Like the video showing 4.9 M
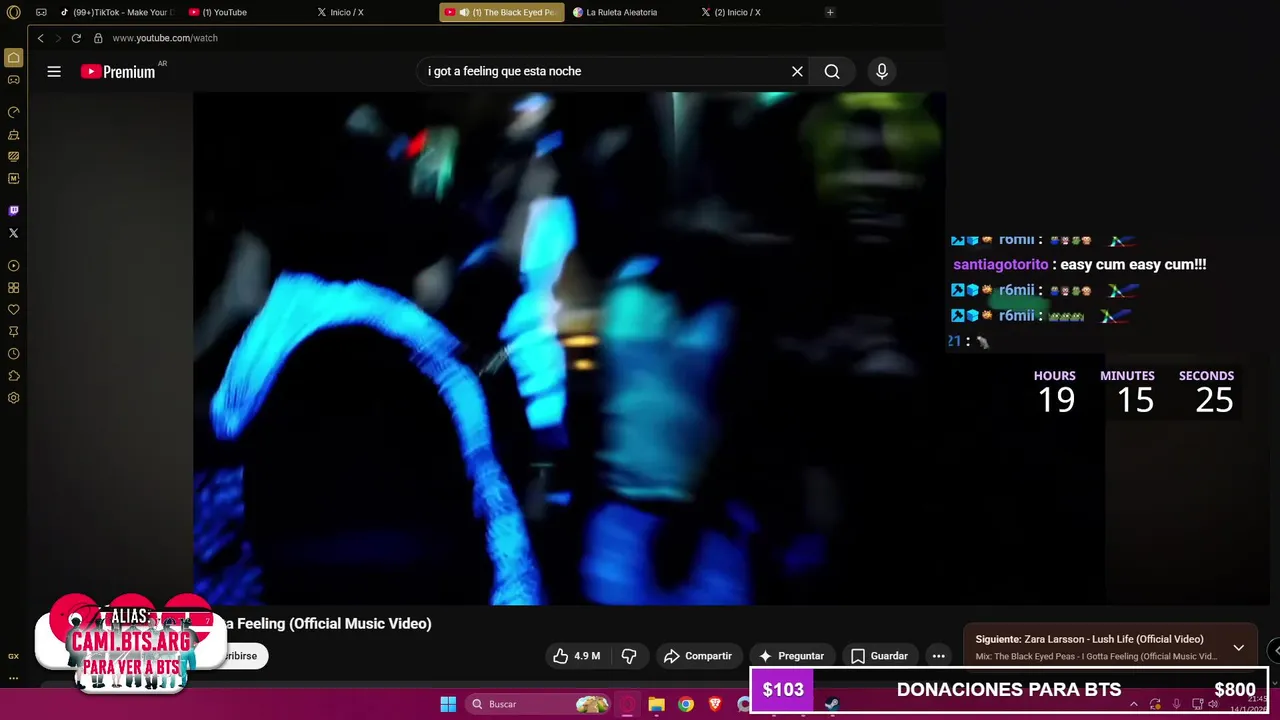 (x=578, y=656)
